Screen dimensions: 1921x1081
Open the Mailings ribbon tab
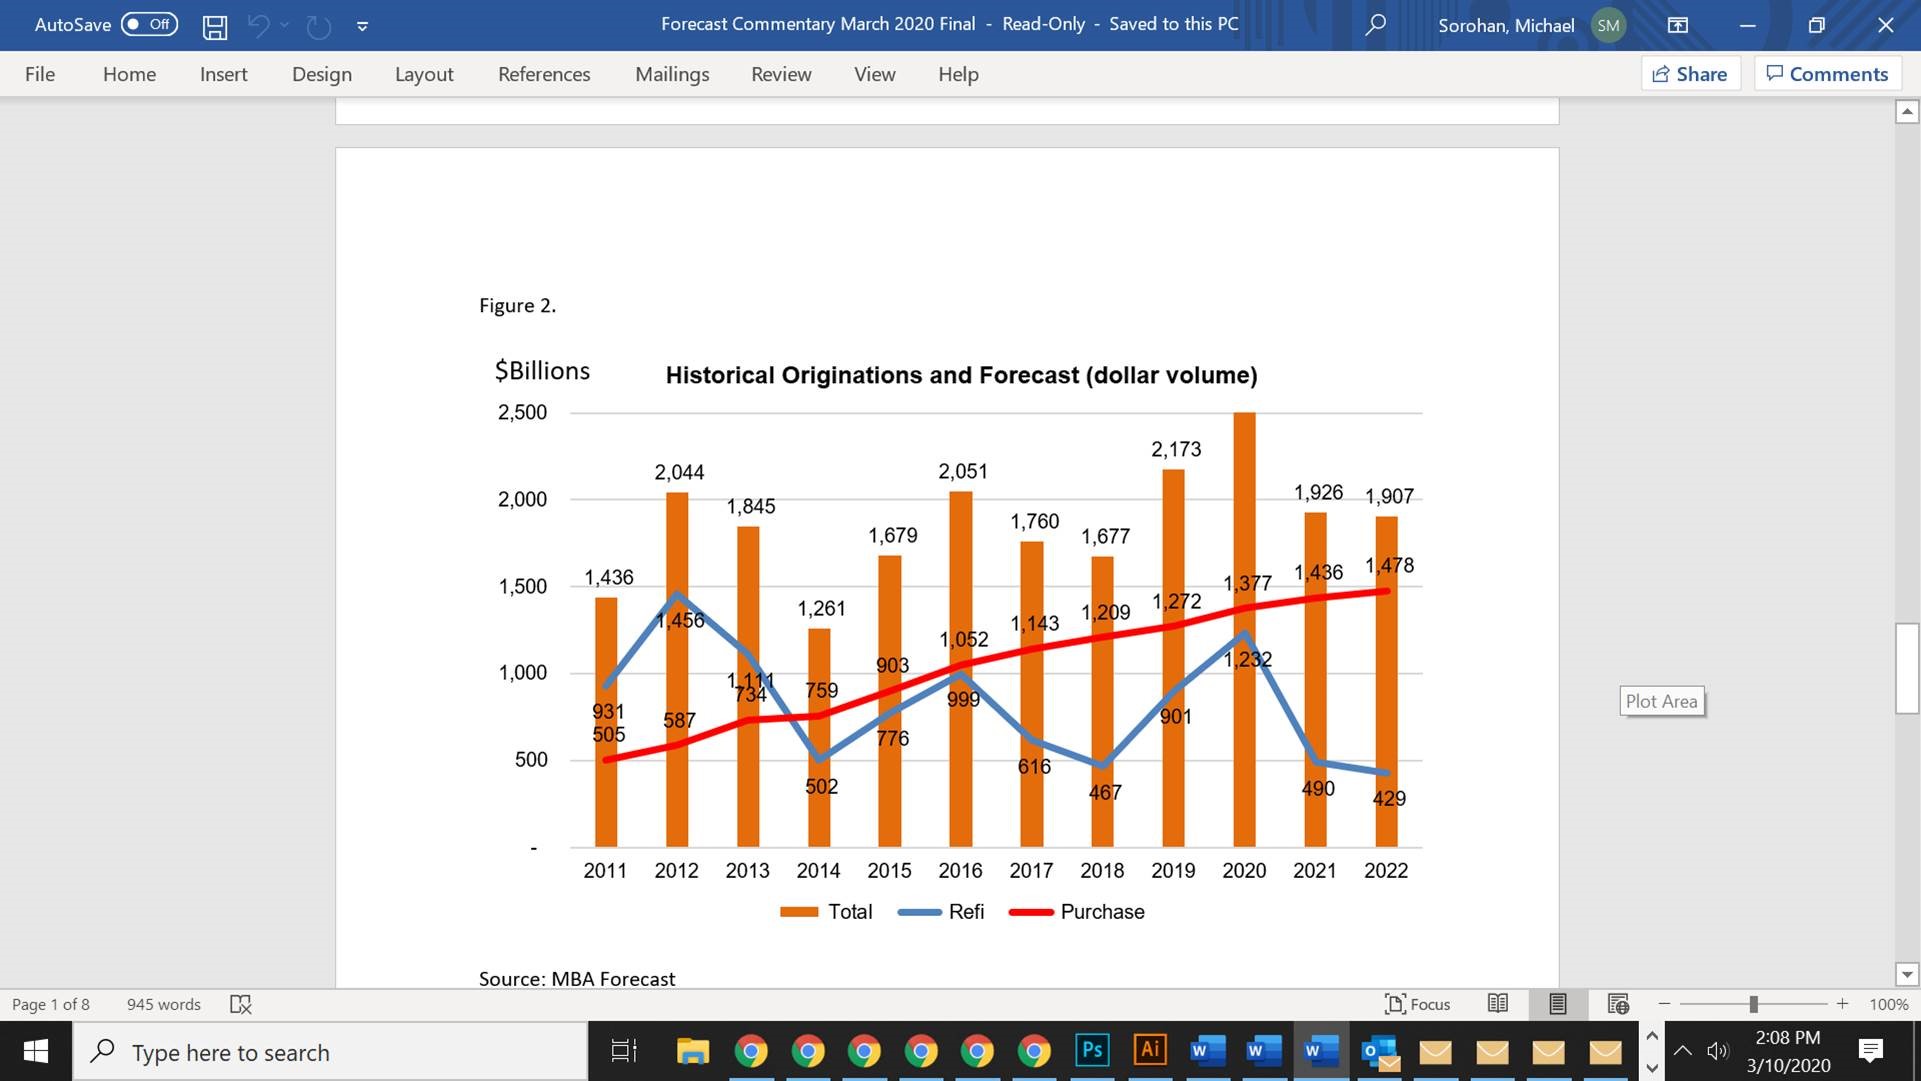point(673,73)
